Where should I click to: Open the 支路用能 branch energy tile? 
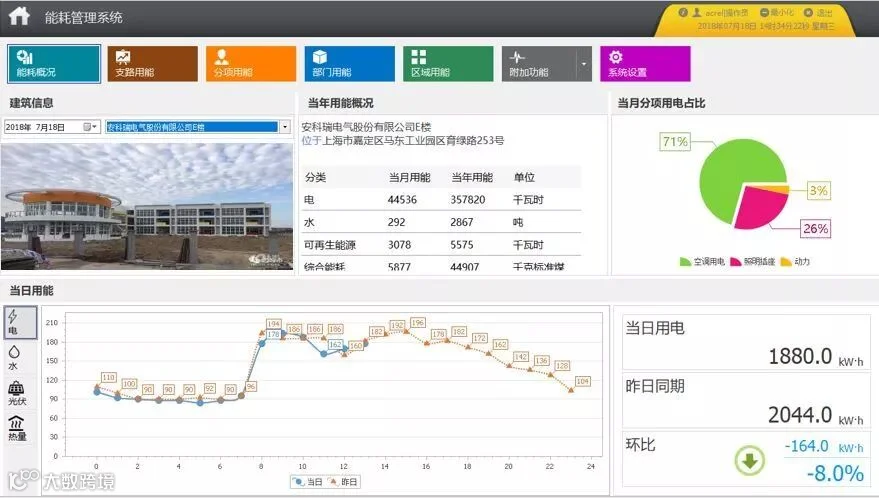point(152,64)
